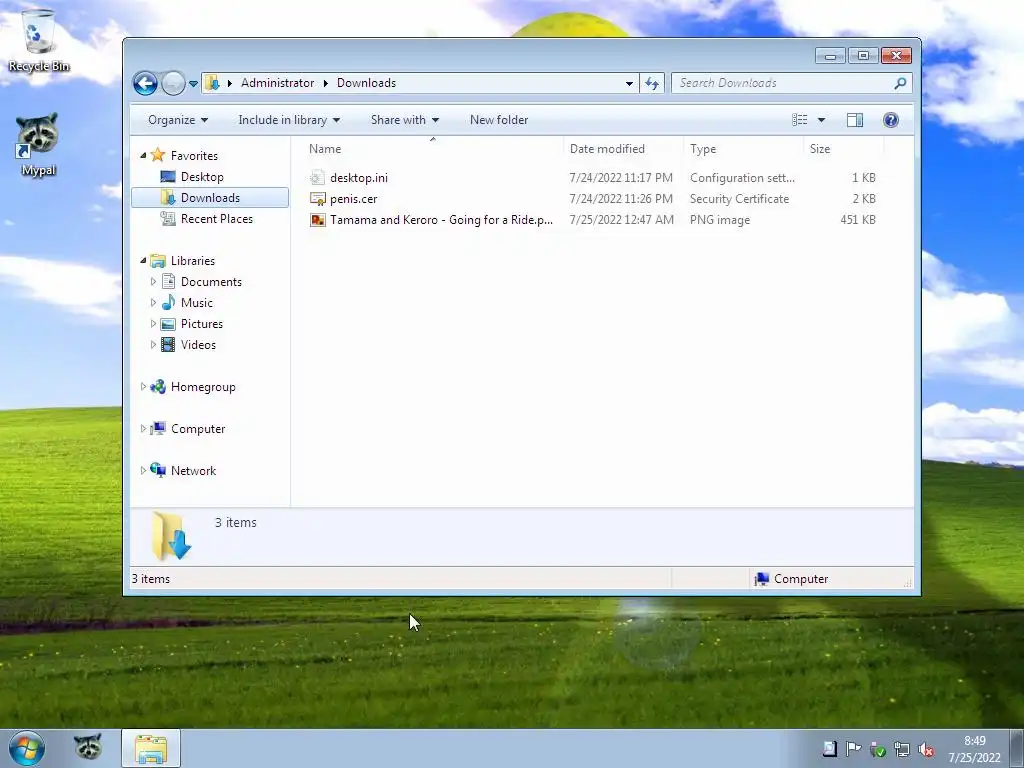The width and height of the screenshot is (1024, 768).
Task: Expand the arrow between Administrator and Downloads
Action: pyautogui.click(x=325, y=83)
